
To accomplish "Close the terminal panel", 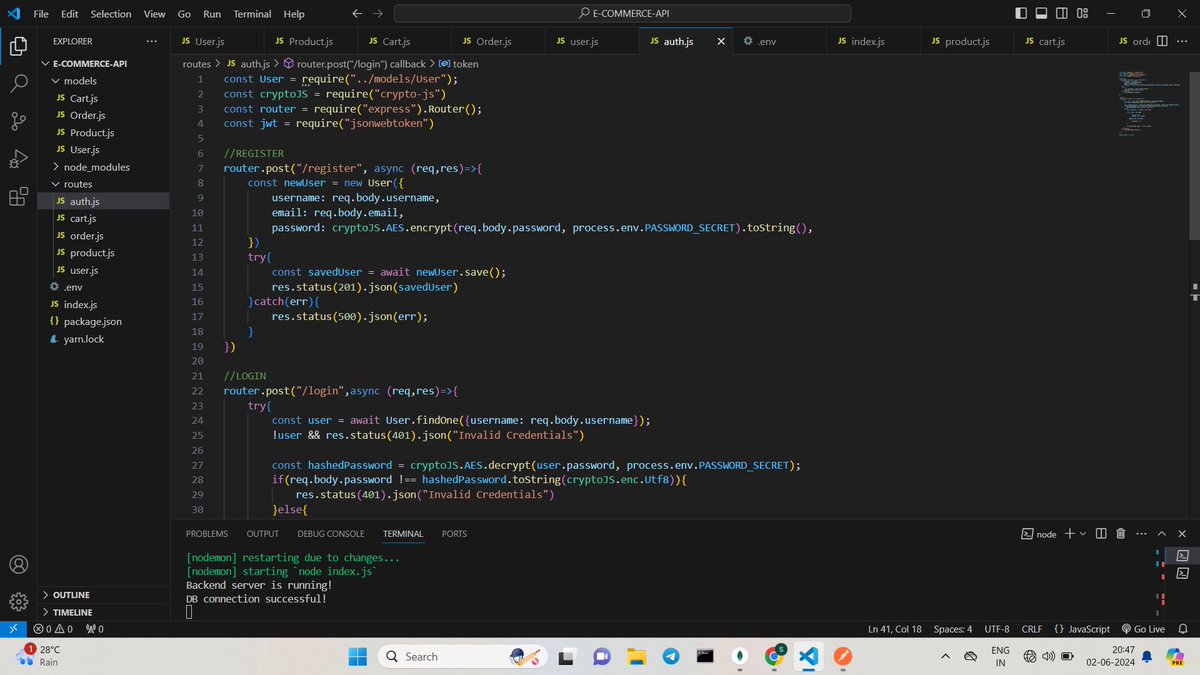I will [1184, 534].
